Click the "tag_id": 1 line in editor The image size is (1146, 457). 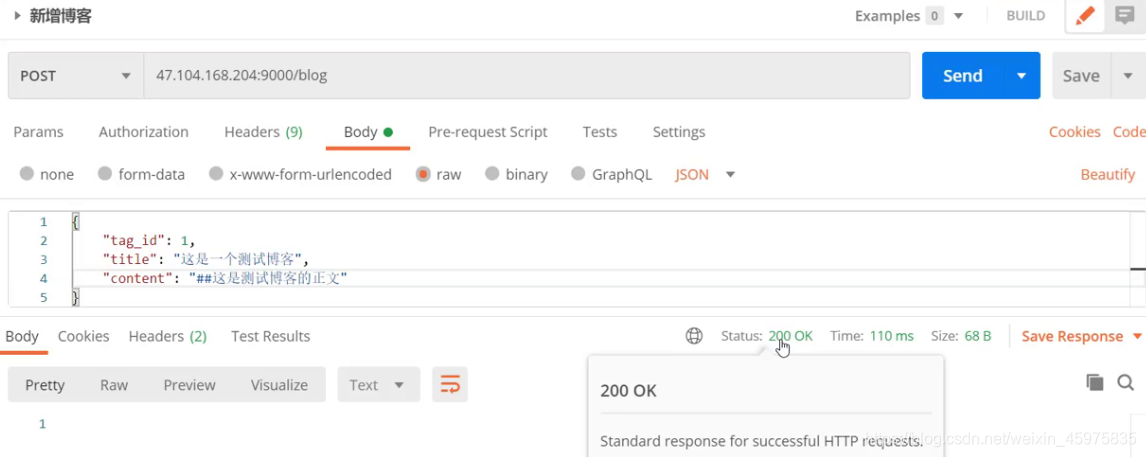click(149, 241)
